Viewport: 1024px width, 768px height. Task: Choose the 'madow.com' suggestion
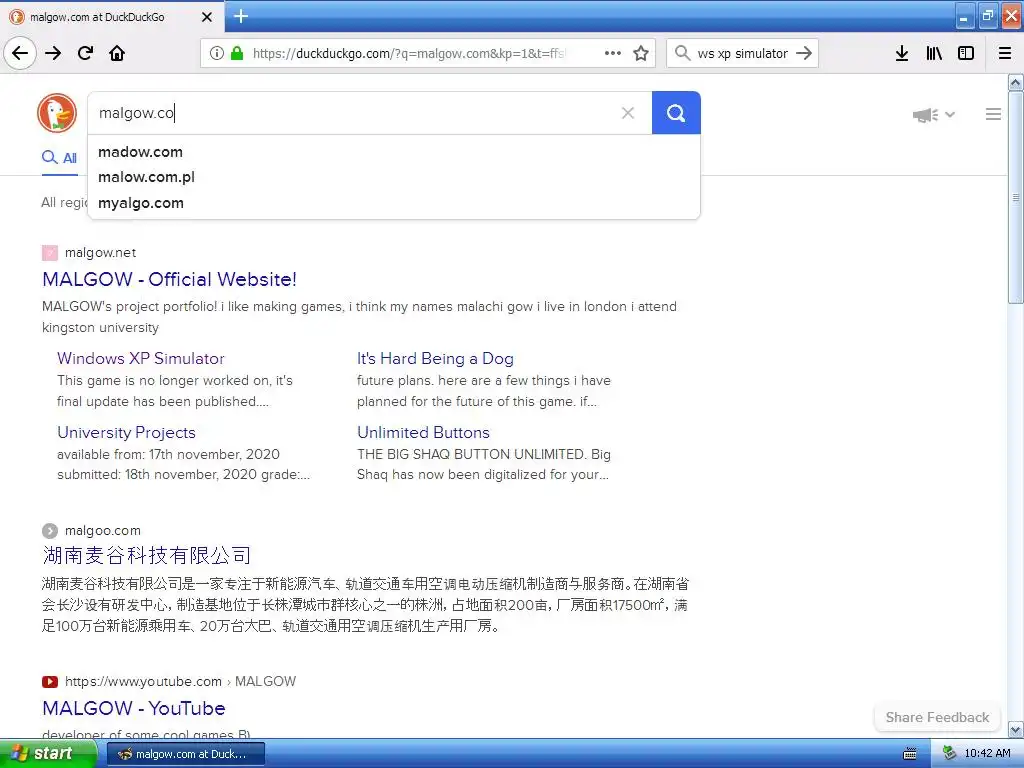tap(394, 152)
